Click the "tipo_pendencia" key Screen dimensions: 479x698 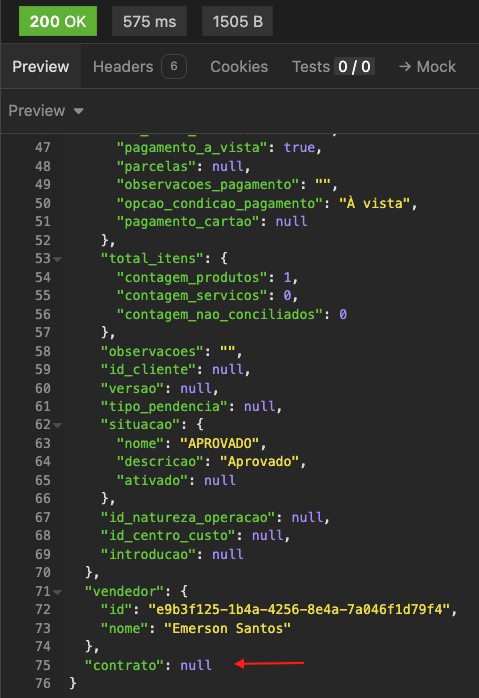point(164,406)
